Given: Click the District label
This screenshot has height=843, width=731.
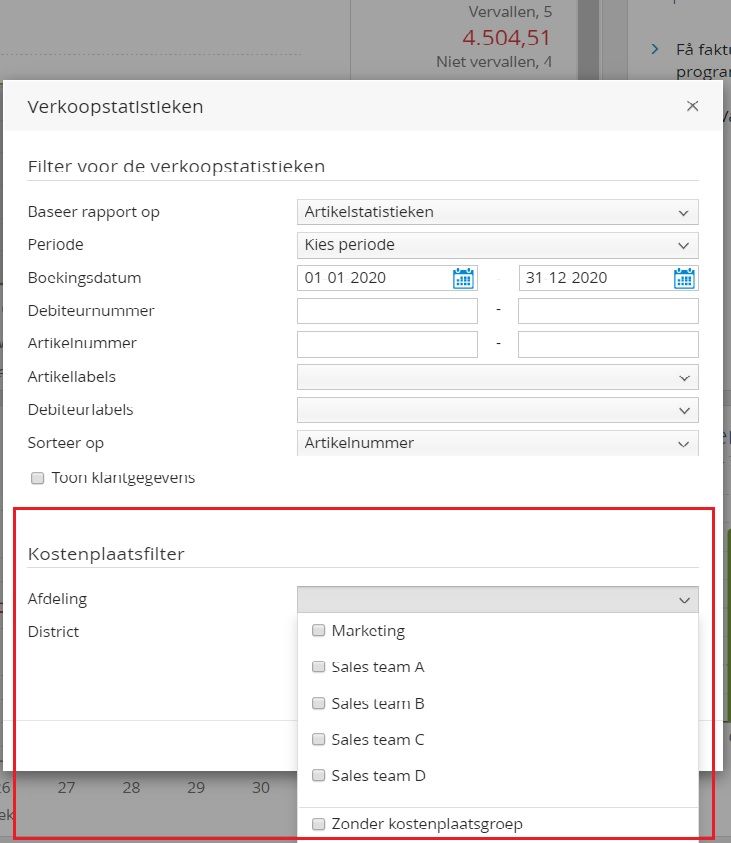Looking at the screenshot, I should [53, 632].
